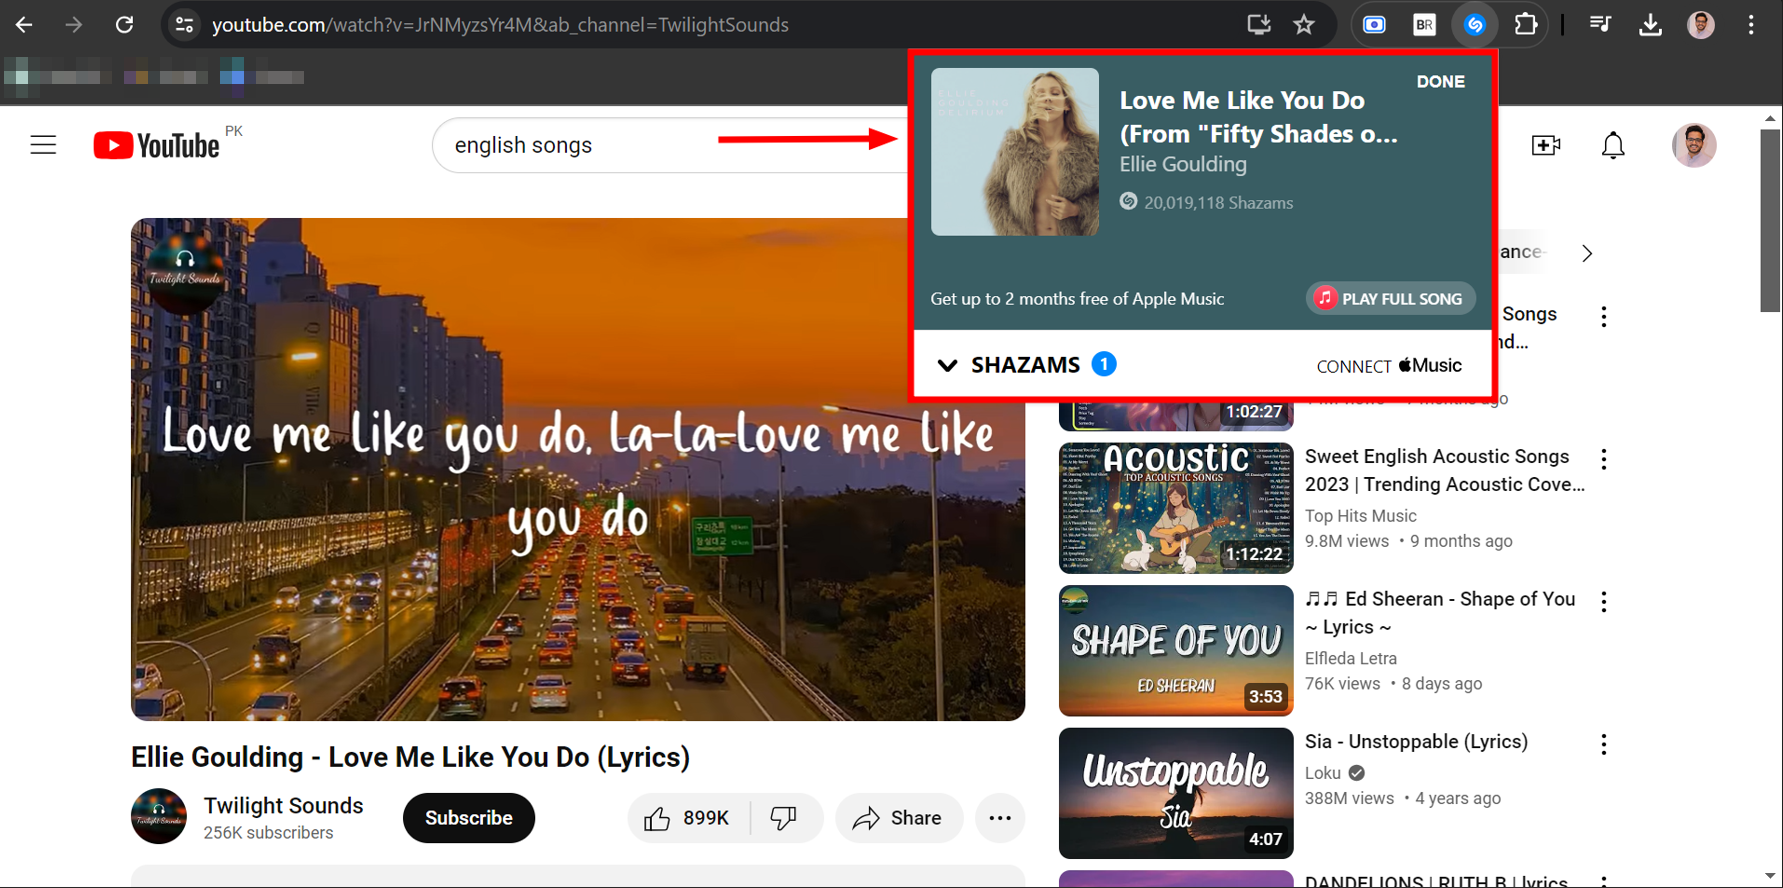This screenshot has height=888, width=1783.
Task: Open options menu for Sia Unstoppable video
Action: pos(1604,745)
